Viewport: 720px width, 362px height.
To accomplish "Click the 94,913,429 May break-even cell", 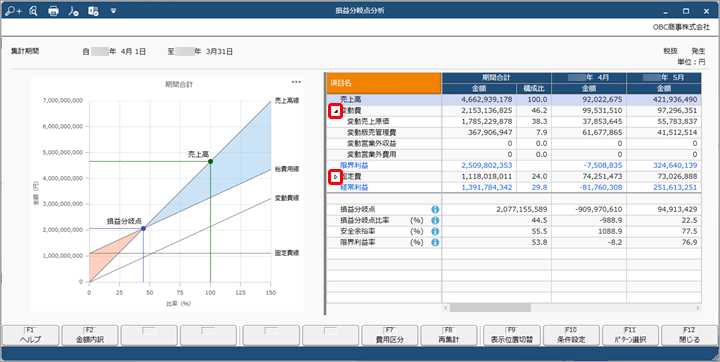I will (664, 209).
